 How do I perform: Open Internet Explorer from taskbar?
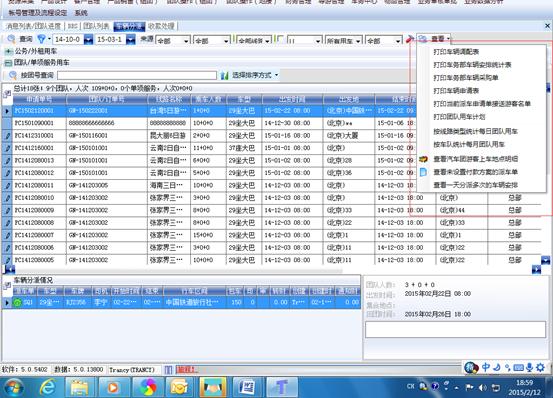pos(48,387)
